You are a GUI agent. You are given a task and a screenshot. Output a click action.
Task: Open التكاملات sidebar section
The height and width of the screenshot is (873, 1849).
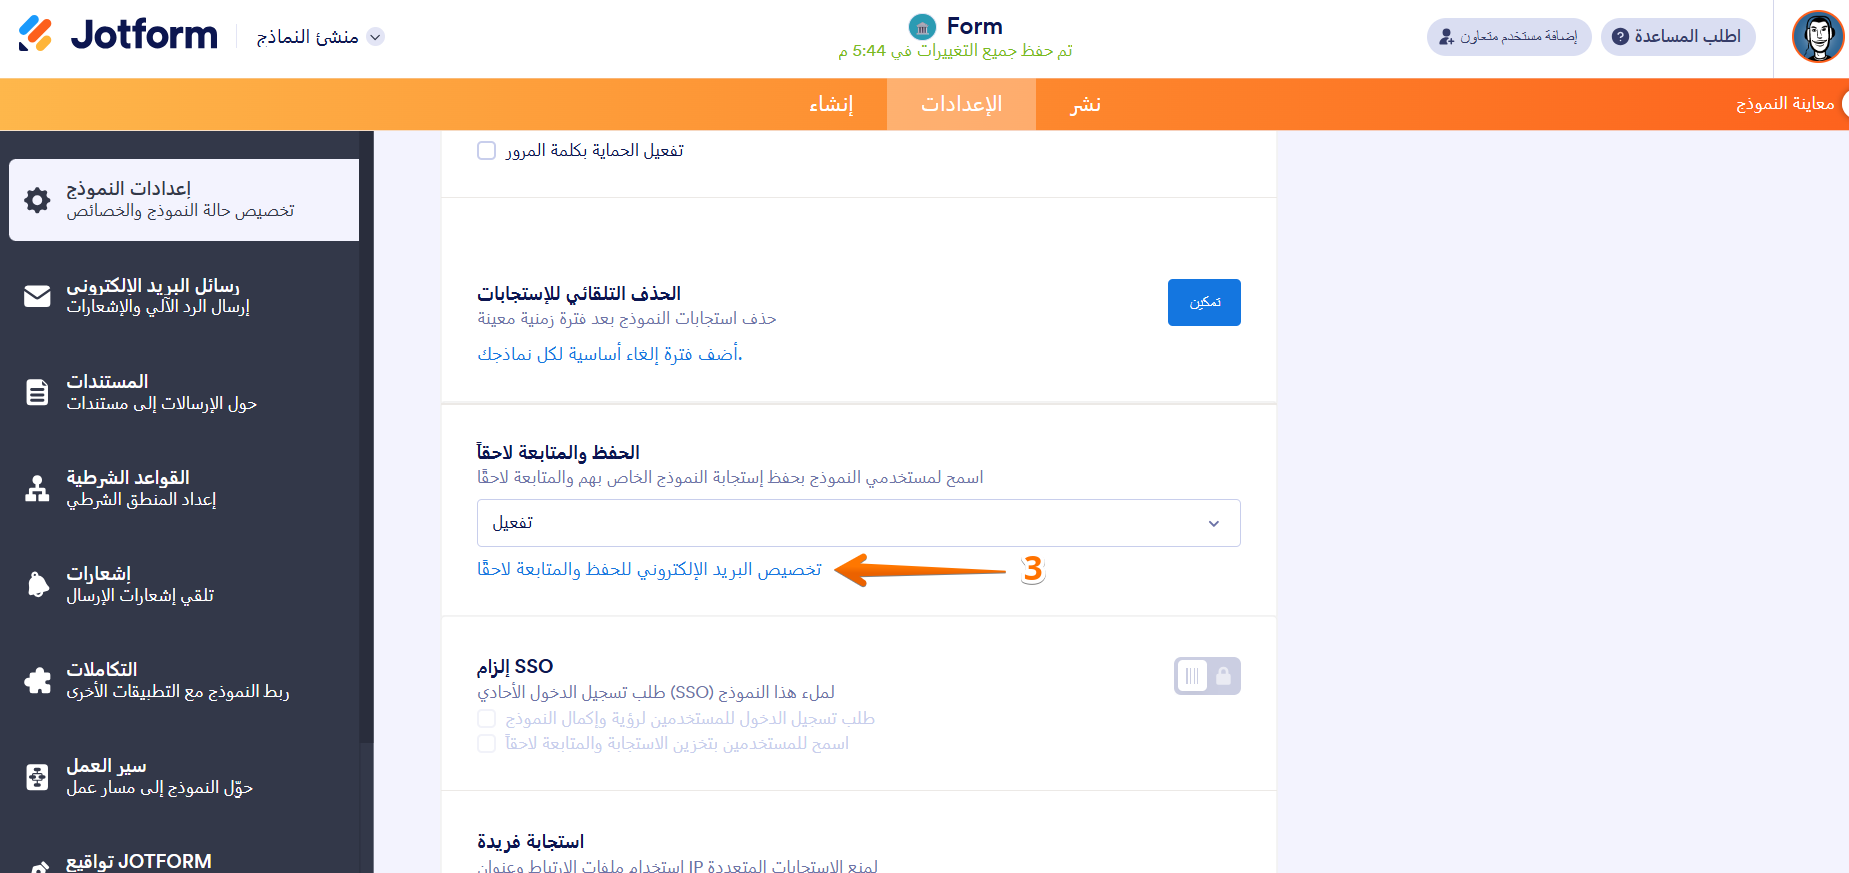tap(184, 680)
